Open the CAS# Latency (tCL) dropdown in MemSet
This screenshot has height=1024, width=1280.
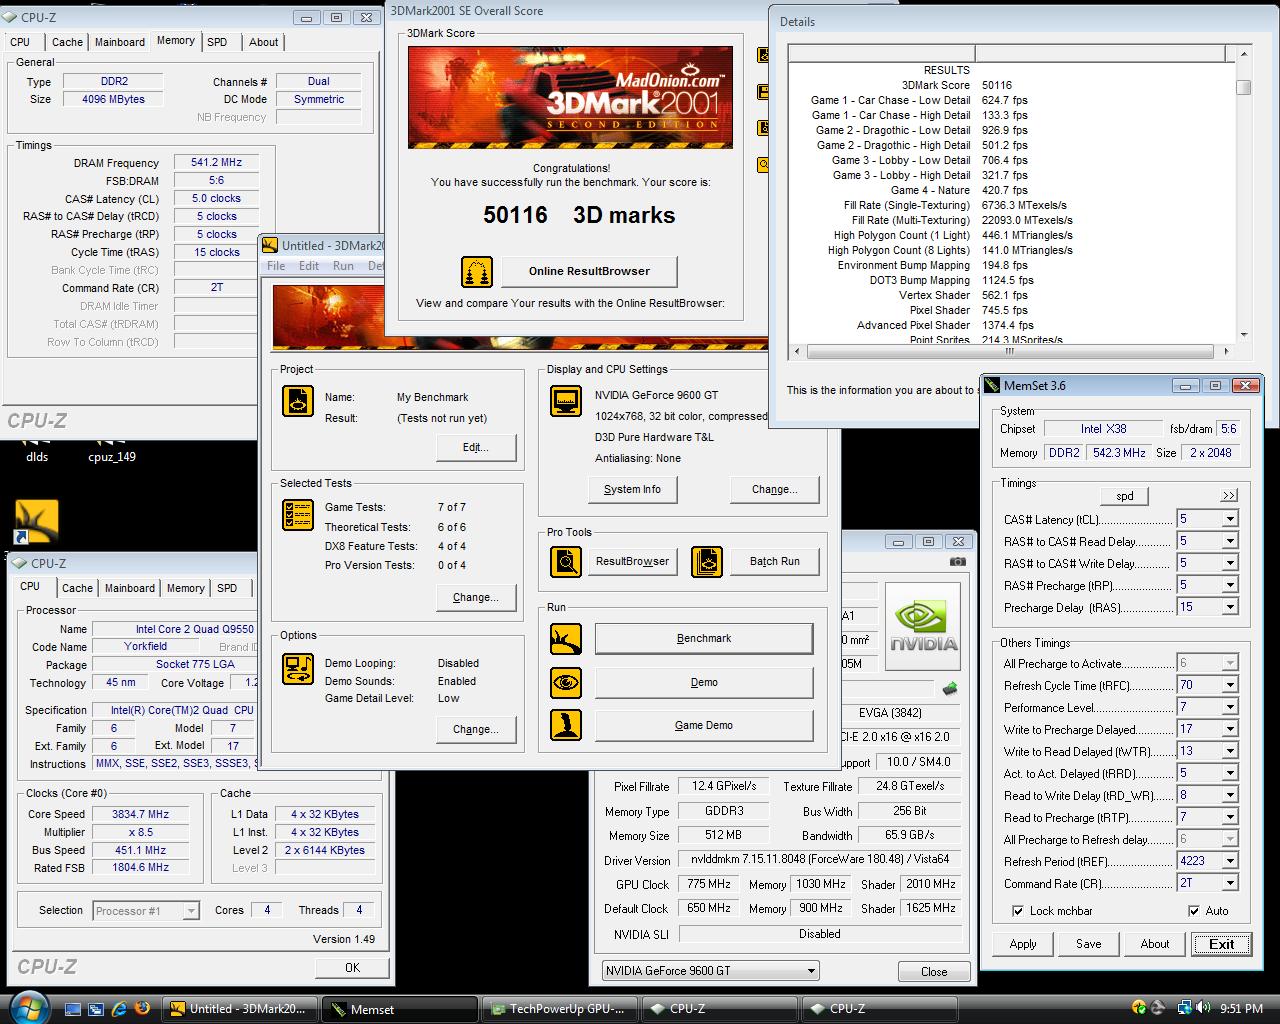click(1230, 519)
